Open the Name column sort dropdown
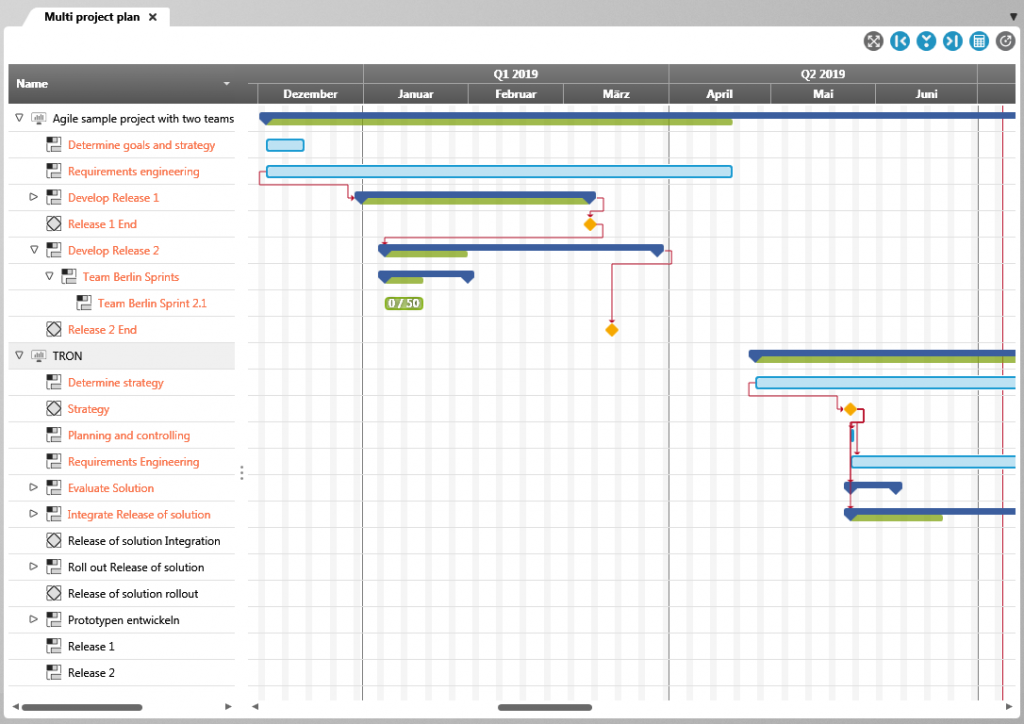This screenshot has height=724, width=1024. [226, 84]
